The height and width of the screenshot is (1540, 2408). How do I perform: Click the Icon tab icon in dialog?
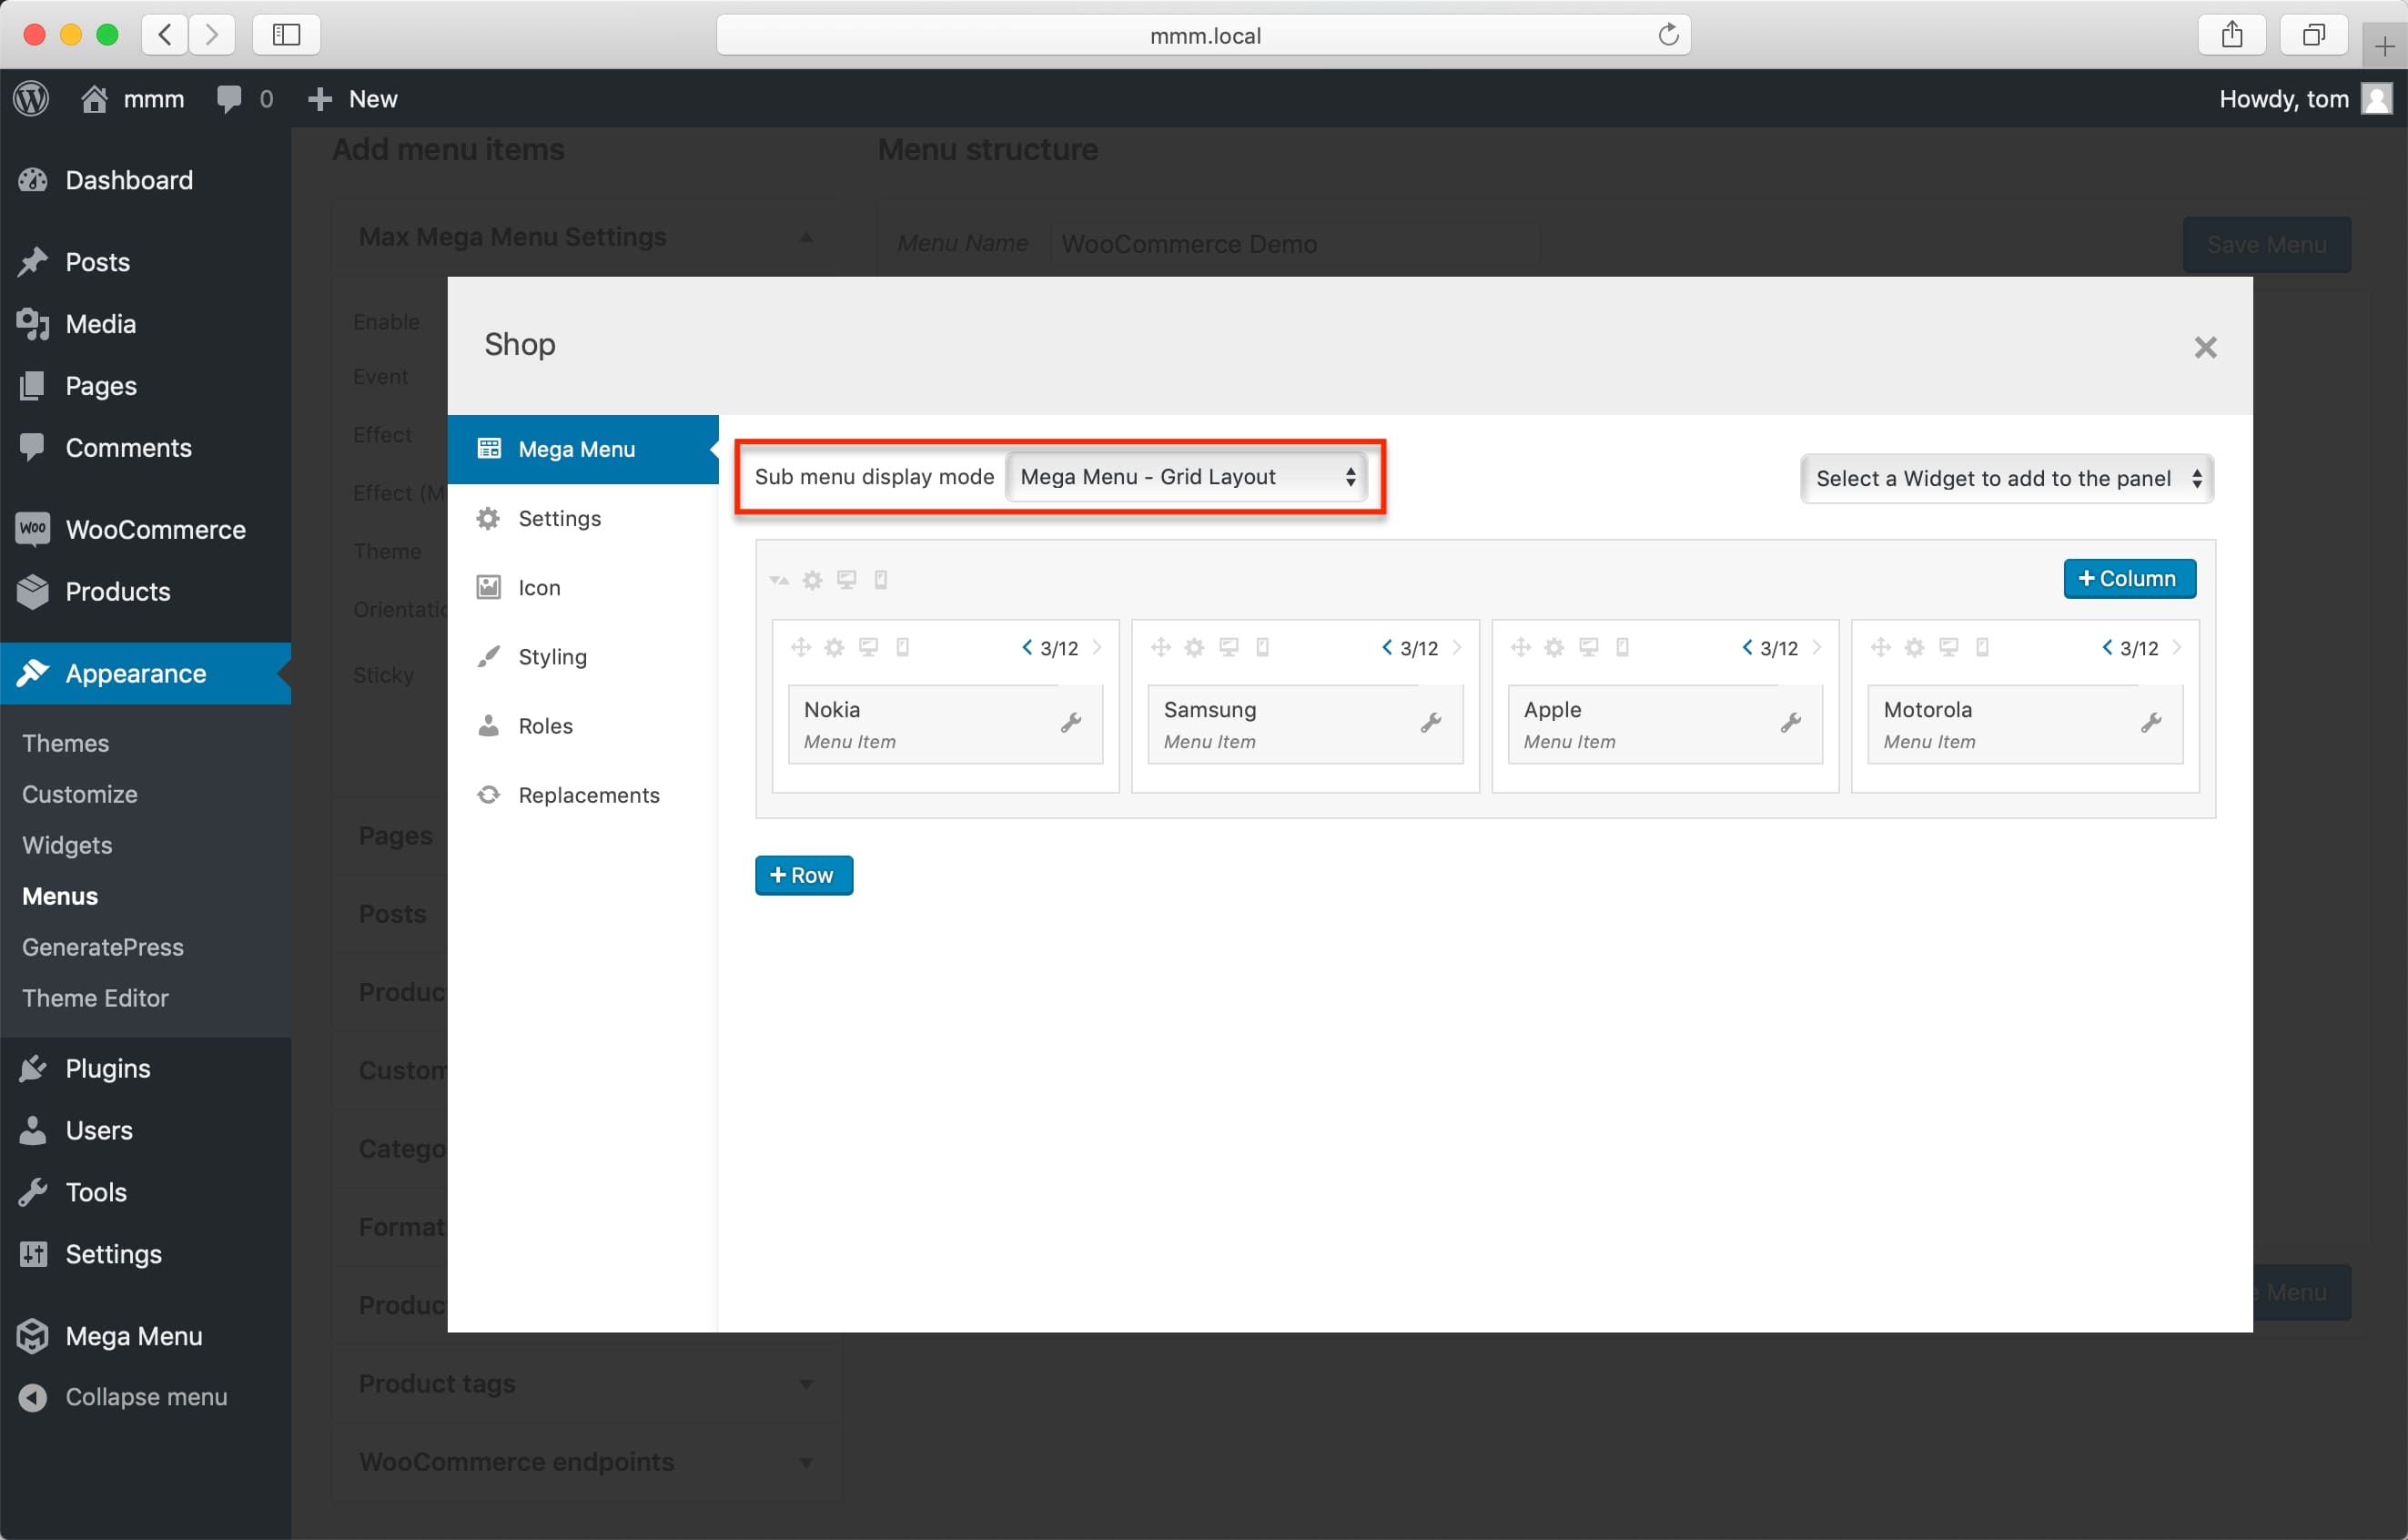pos(491,588)
